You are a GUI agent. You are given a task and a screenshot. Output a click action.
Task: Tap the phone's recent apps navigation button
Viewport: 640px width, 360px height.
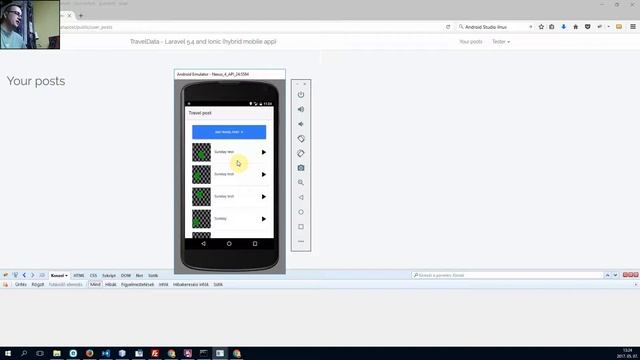(x=255, y=244)
